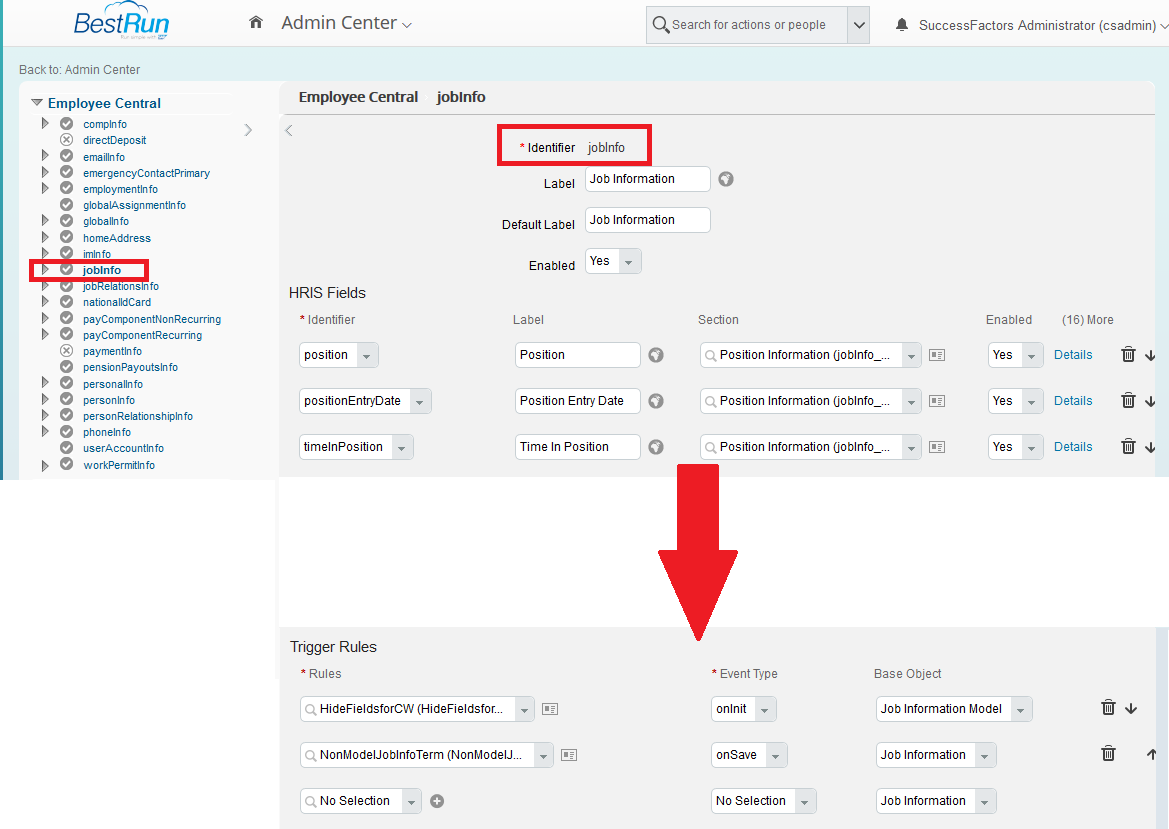Viewport: 1169px width, 829px height.
Task: Select personalInfo in the tree
Action: [113, 385]
